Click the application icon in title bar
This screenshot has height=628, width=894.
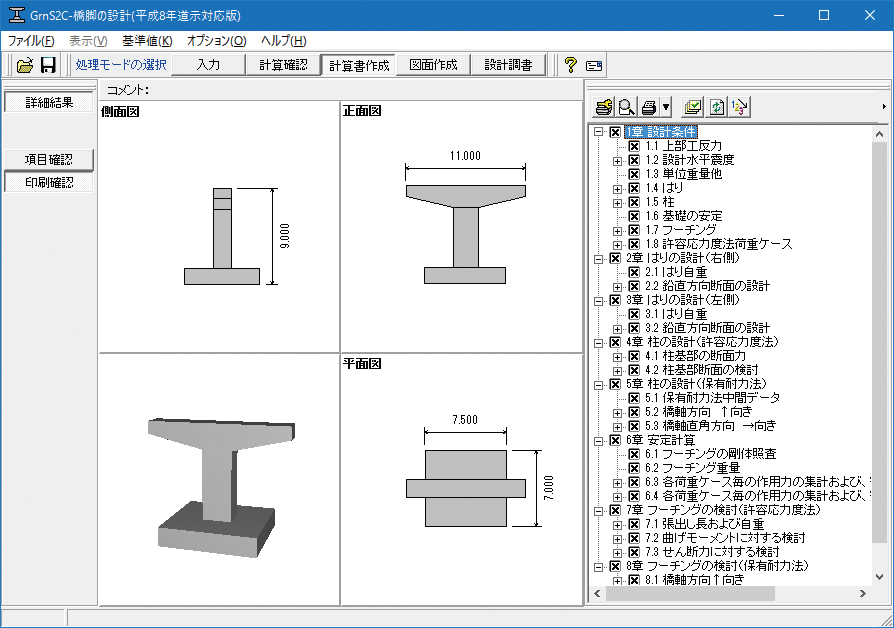[17, 15]
